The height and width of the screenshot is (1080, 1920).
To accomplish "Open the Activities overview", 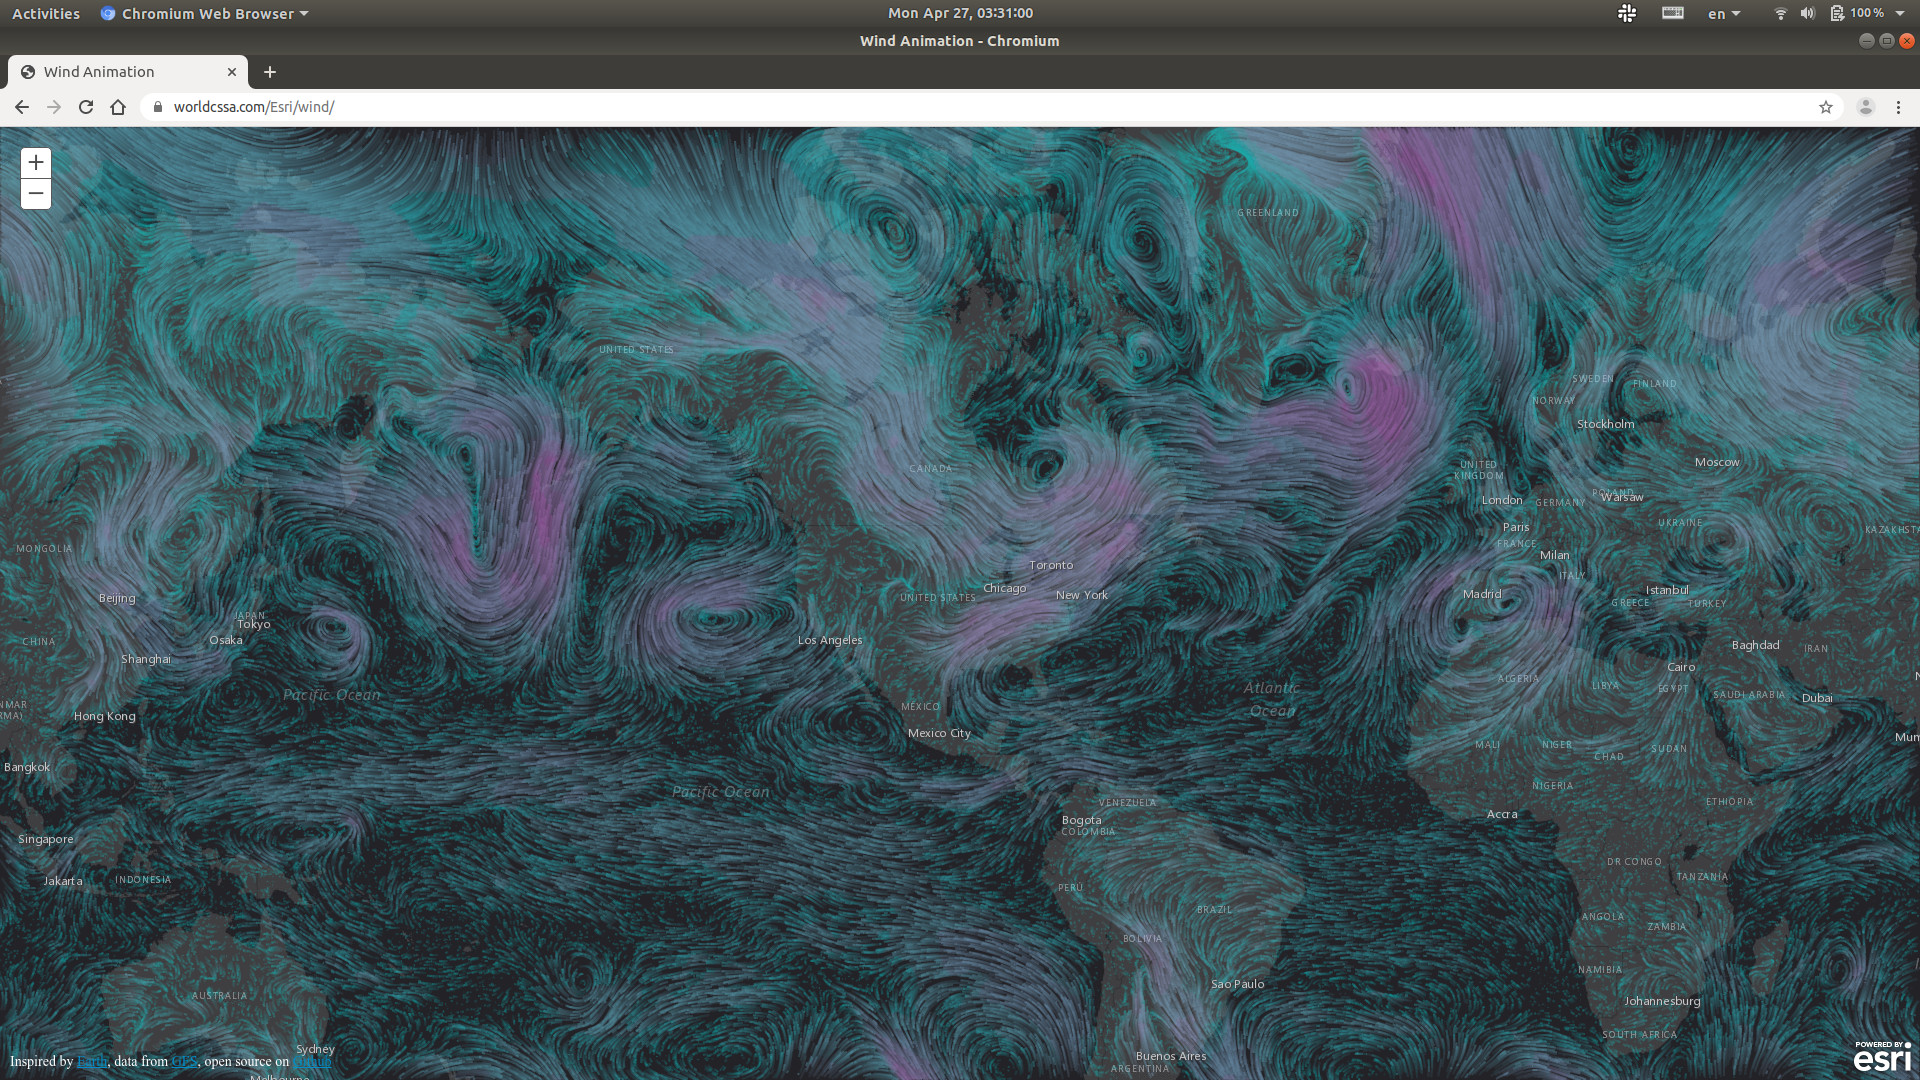I will [46, 13].
